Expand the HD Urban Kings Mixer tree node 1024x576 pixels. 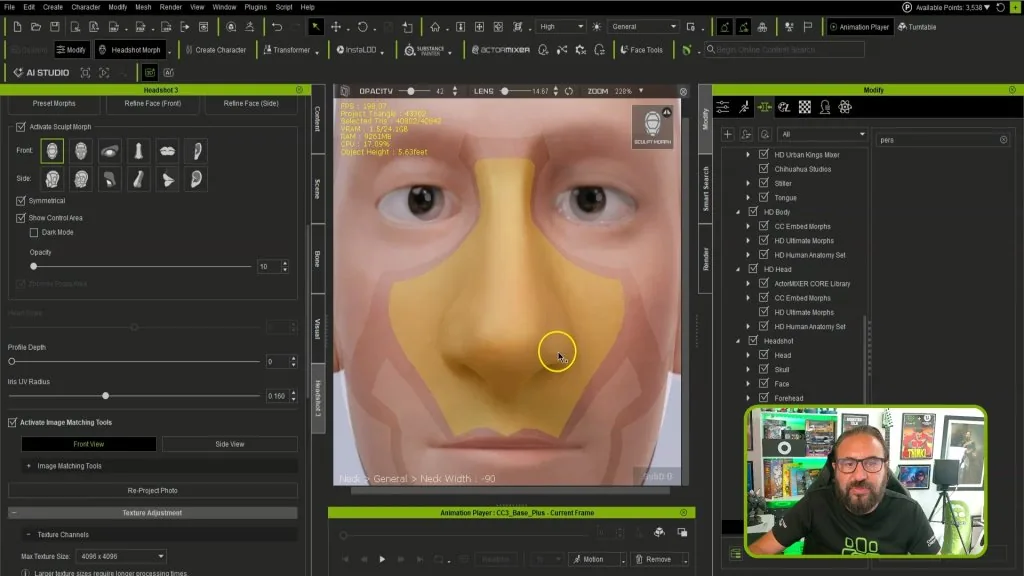[748, 155]
